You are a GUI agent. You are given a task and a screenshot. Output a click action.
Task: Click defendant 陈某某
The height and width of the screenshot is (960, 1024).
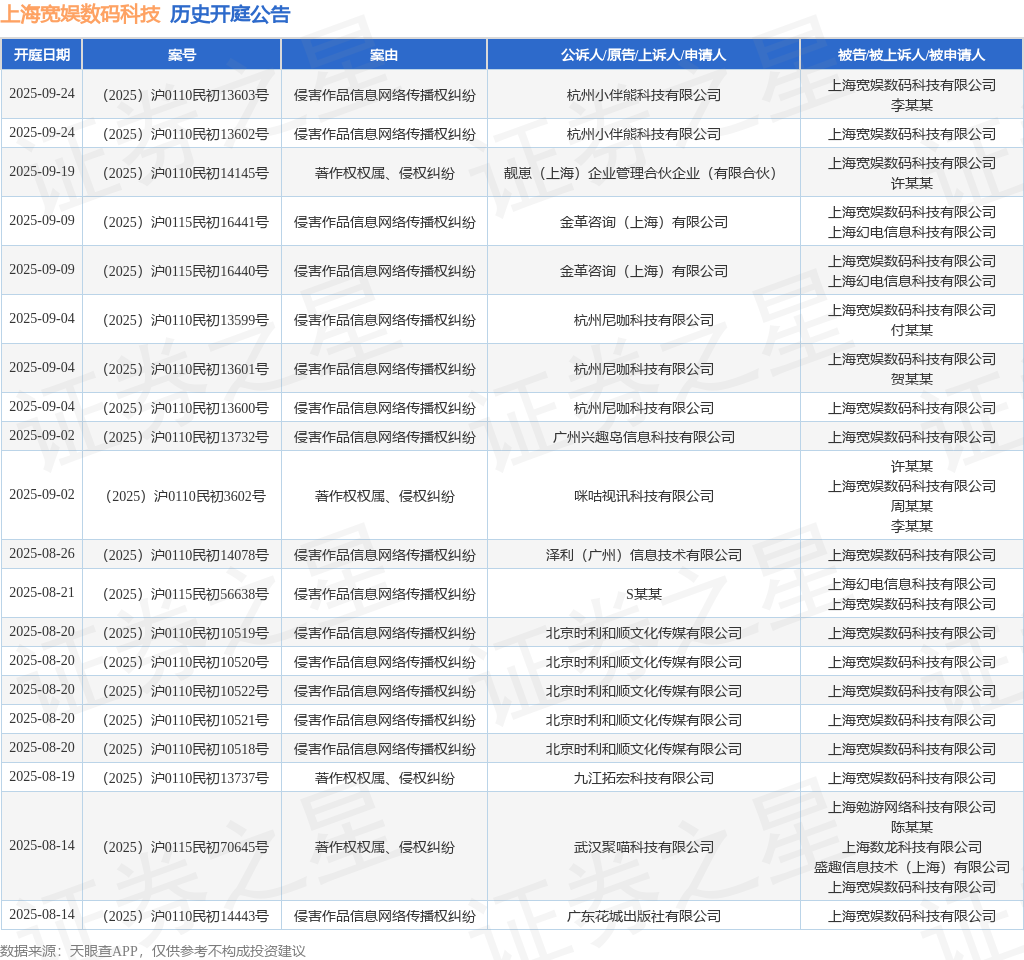(911, 827)
